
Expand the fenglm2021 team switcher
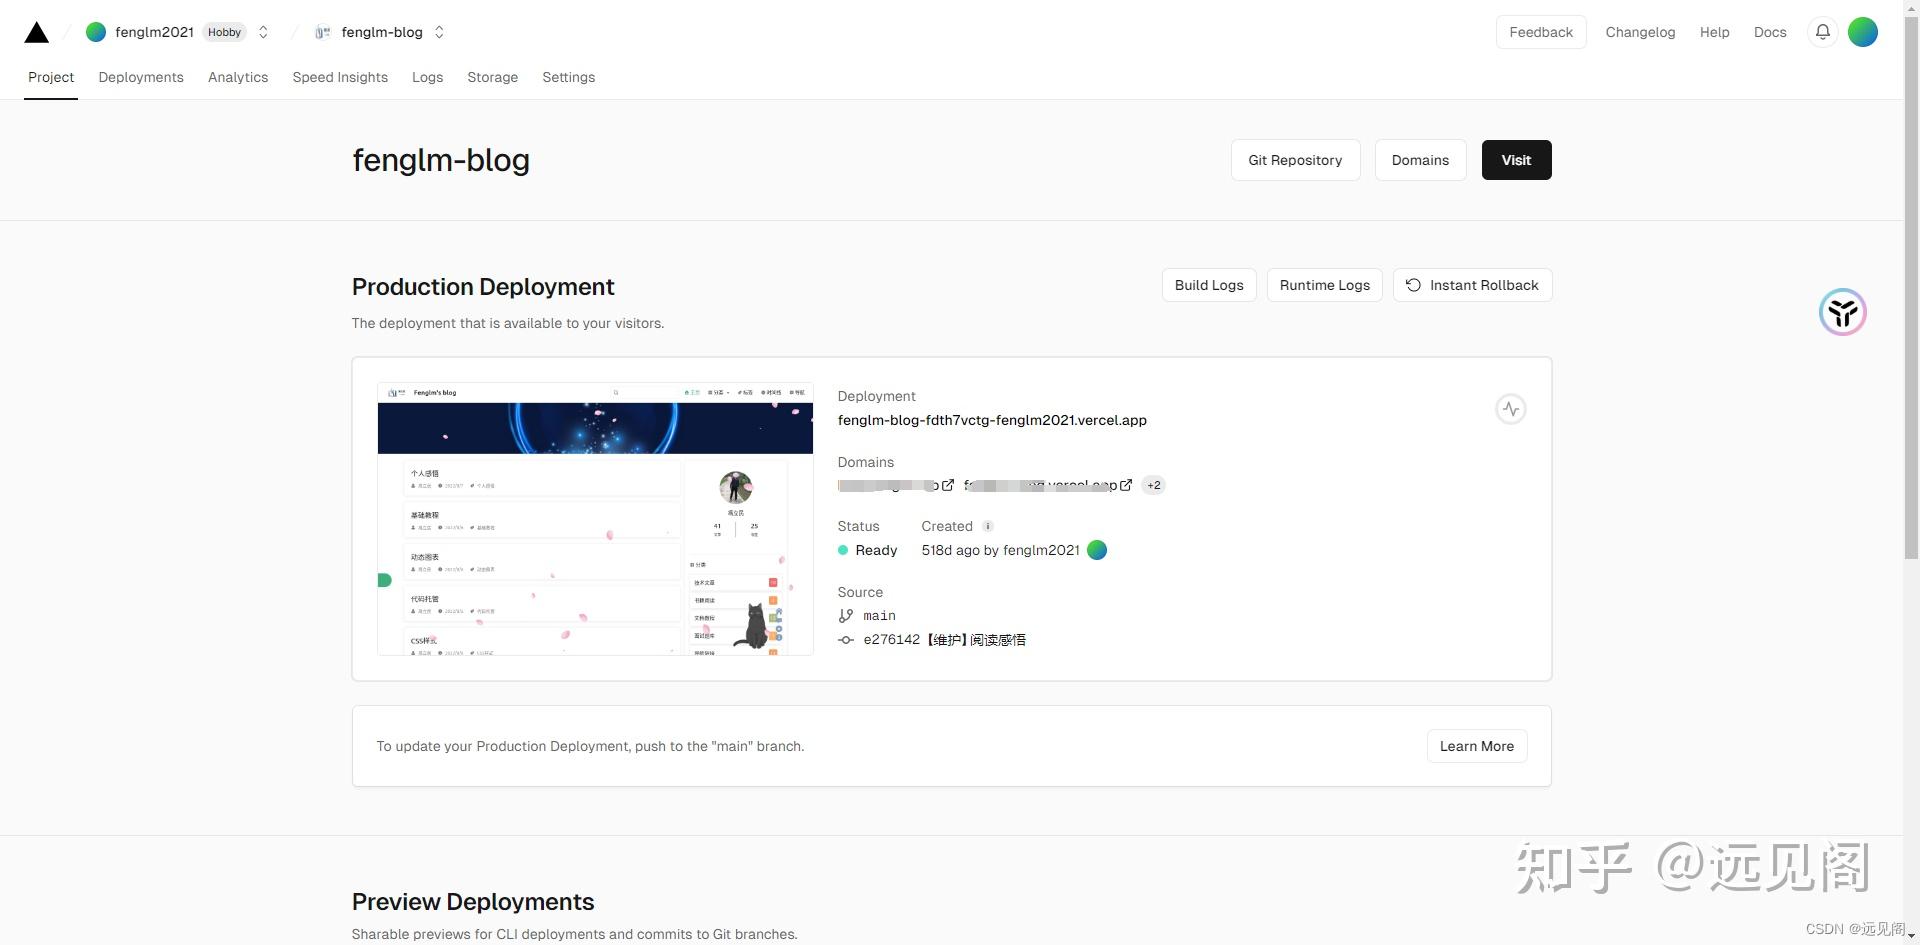[x=263, y=32]
